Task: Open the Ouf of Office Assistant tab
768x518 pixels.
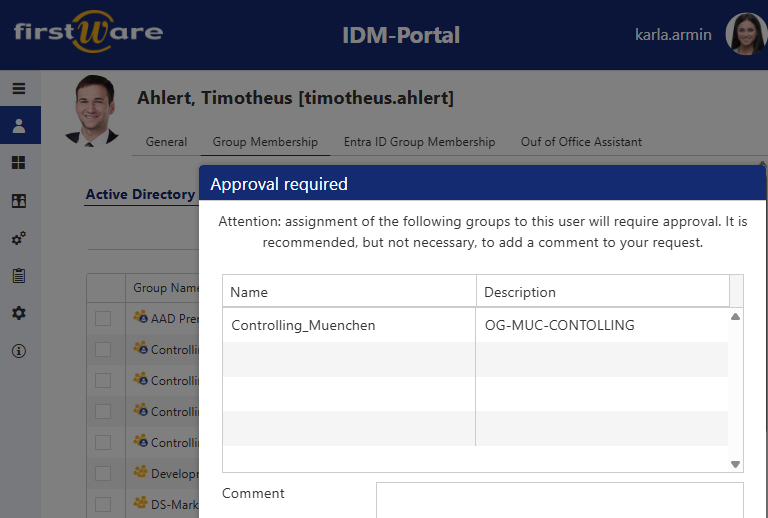Action: (581, 142)
